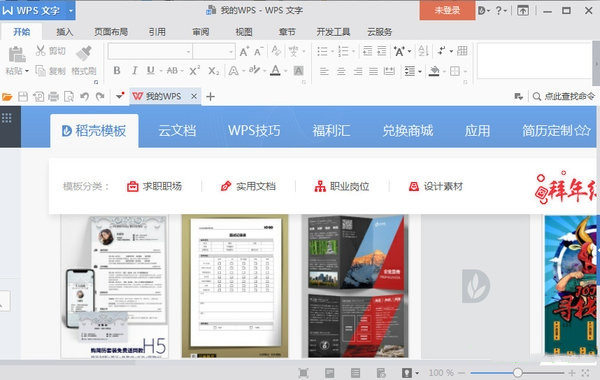Click the decrease indent icon
Viewport: 600px width, 380px height.
[x=367, y=51]
